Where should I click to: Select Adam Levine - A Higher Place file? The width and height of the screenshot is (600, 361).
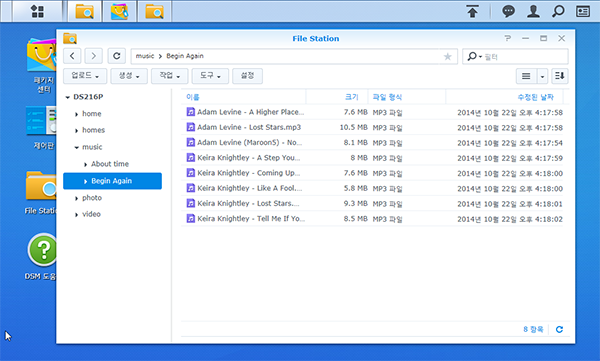point(372,112)
